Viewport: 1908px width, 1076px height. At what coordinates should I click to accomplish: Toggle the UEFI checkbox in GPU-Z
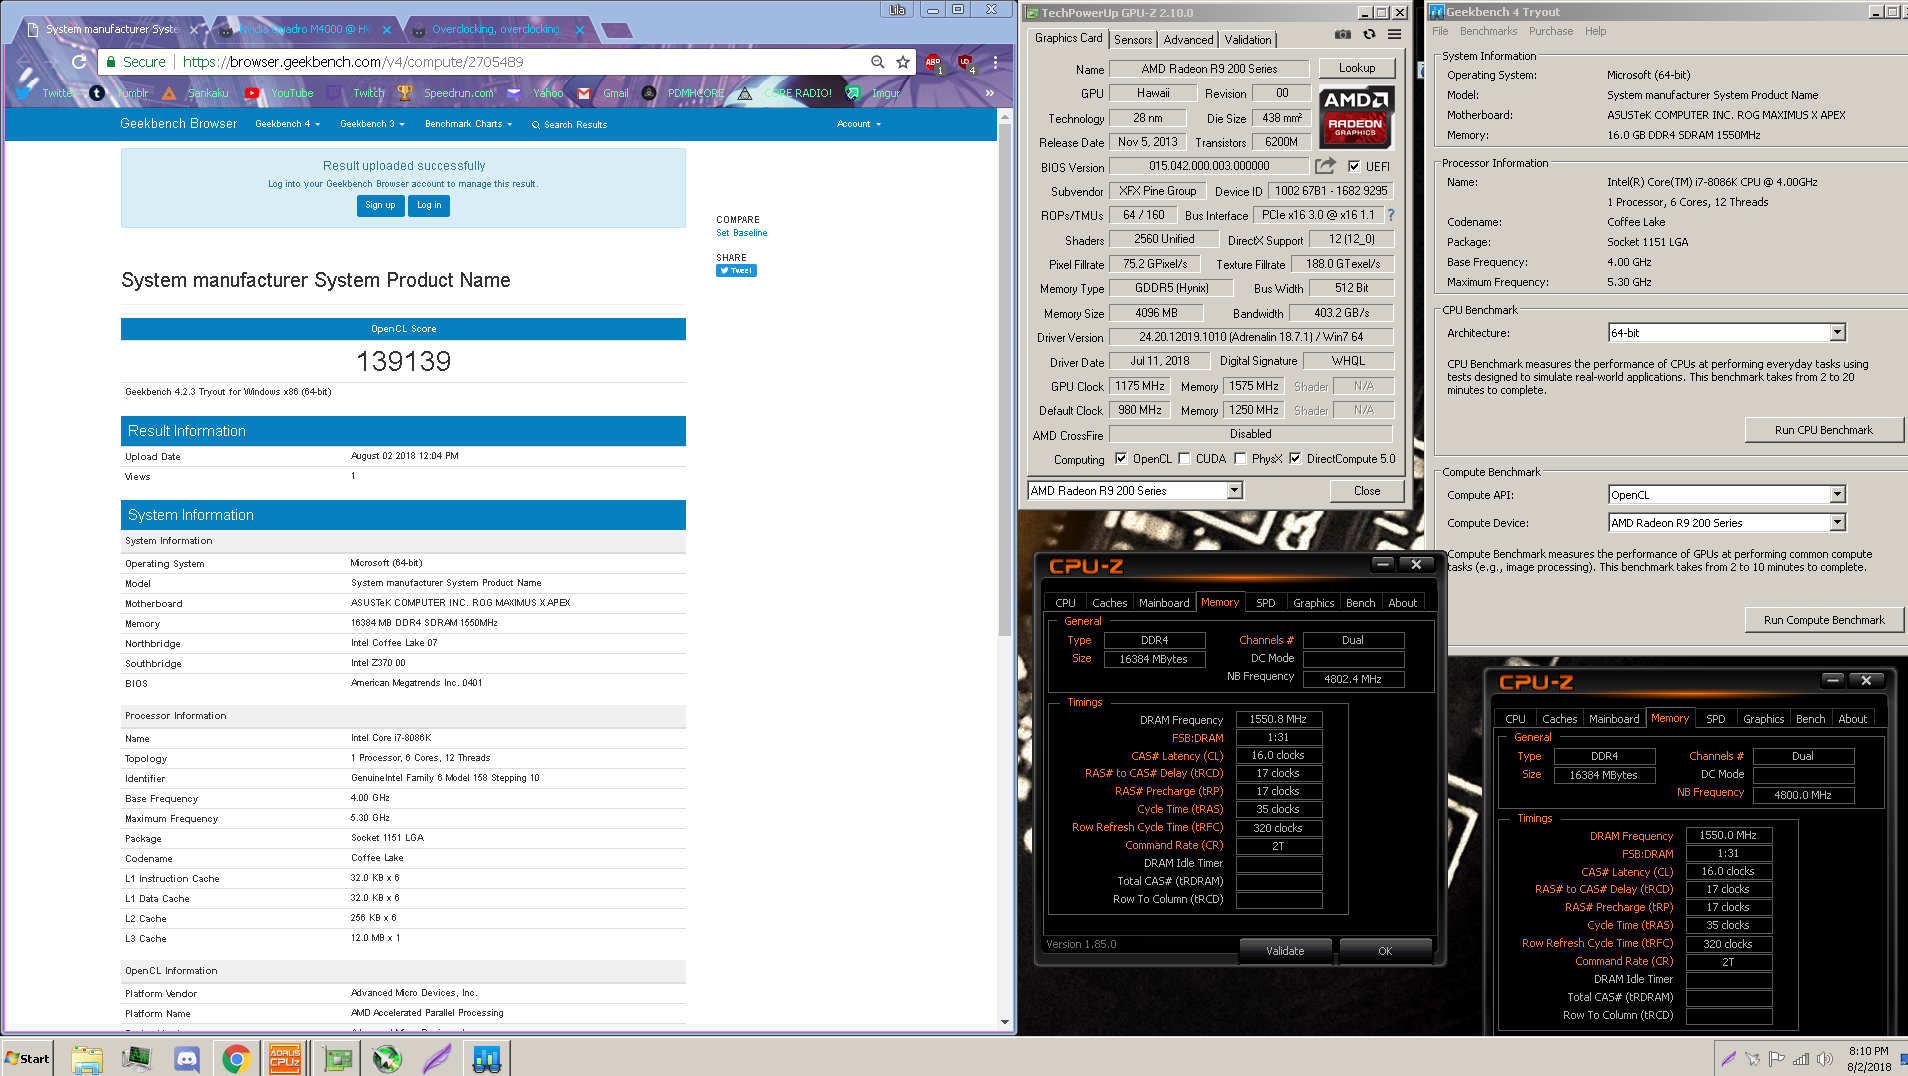1353,166
